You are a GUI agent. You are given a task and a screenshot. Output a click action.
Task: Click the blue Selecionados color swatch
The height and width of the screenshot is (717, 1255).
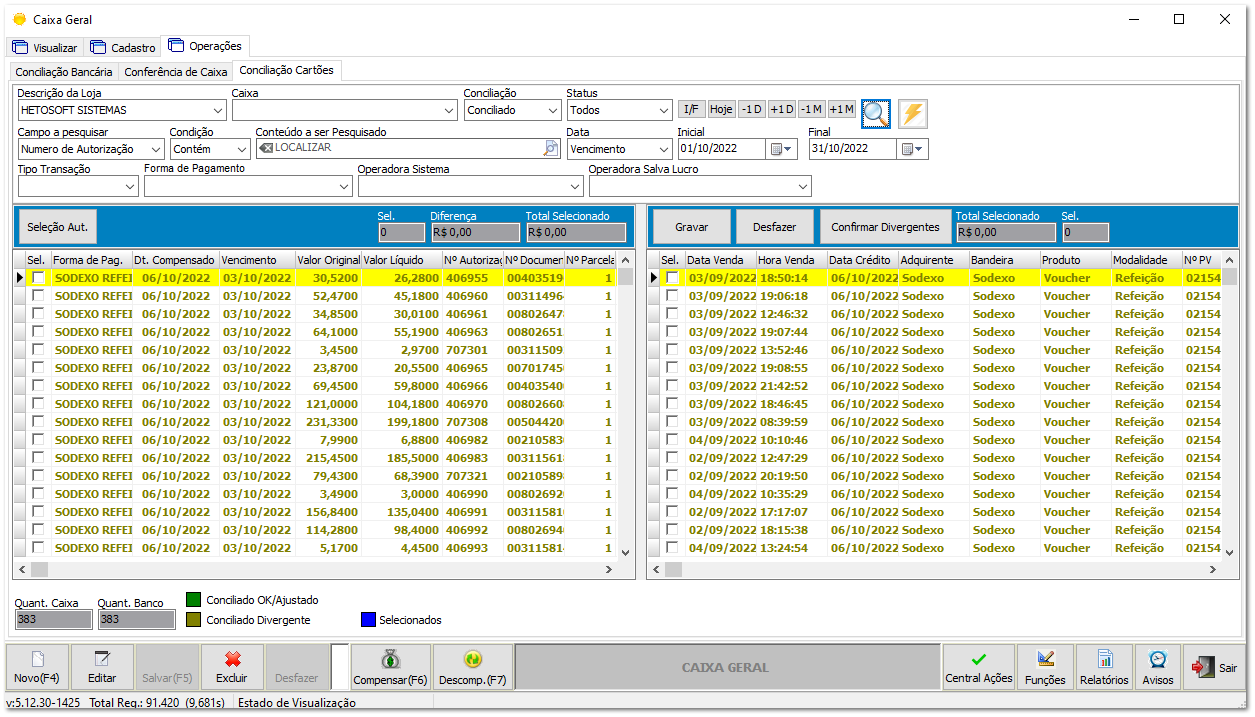368,620
